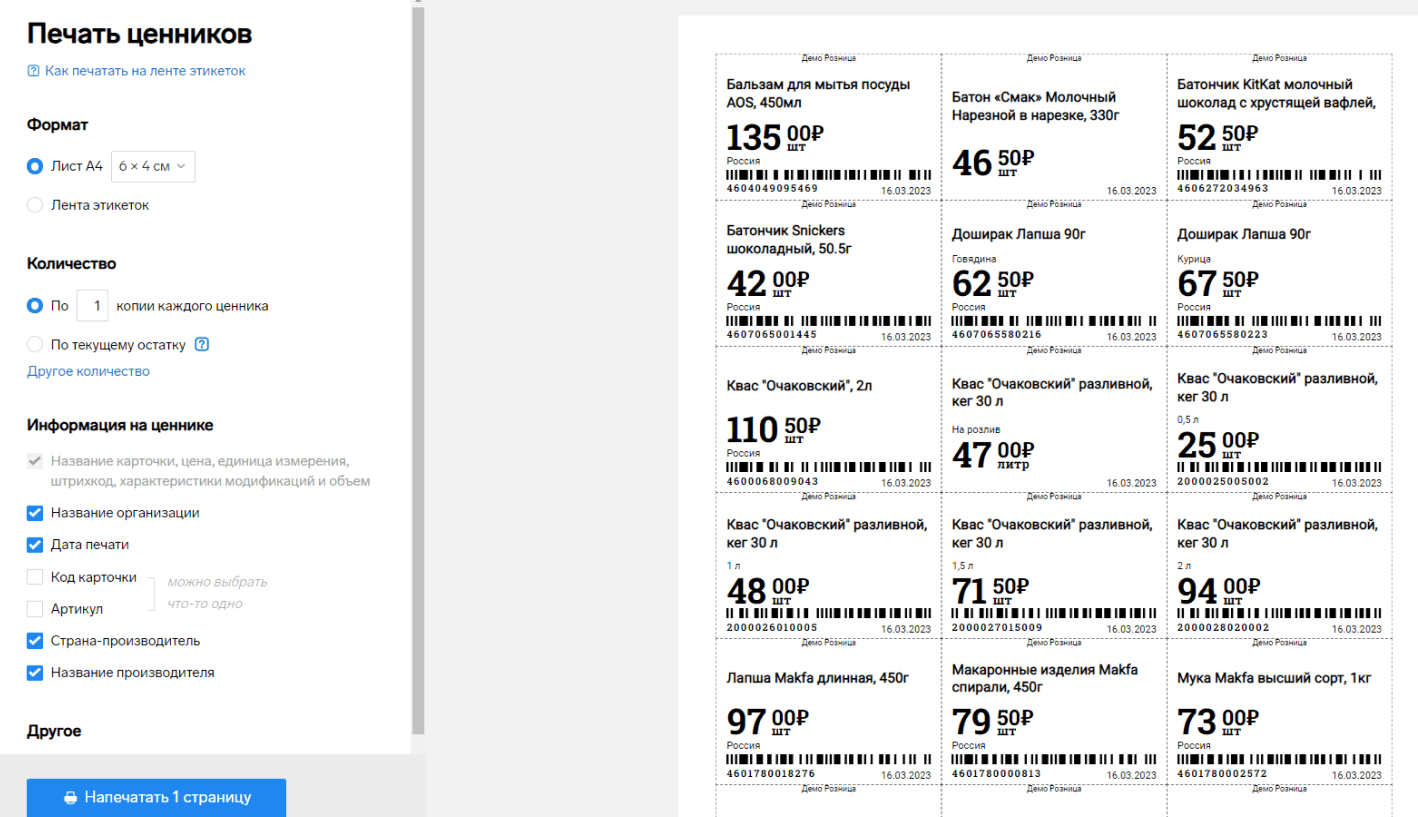
Task: Click the kvass 2 л label priced 94
Action: (1280, 564)
